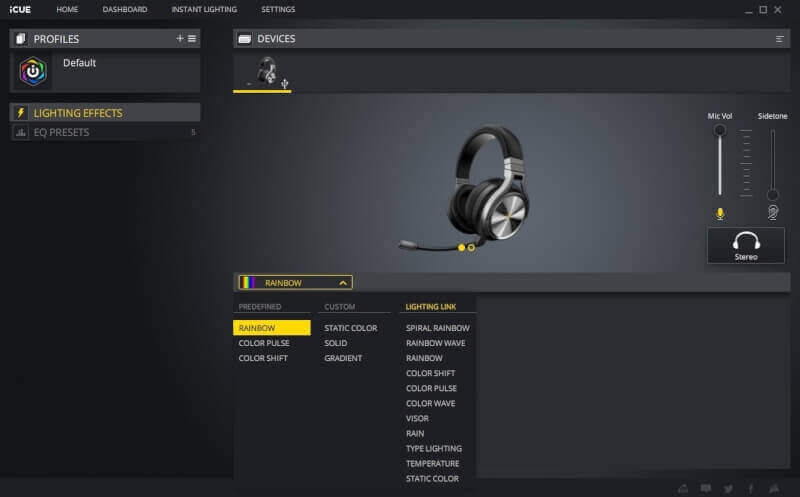800x497 pixels.
Task: Toggle the sidetone ear icon
Action: point(772,212)
